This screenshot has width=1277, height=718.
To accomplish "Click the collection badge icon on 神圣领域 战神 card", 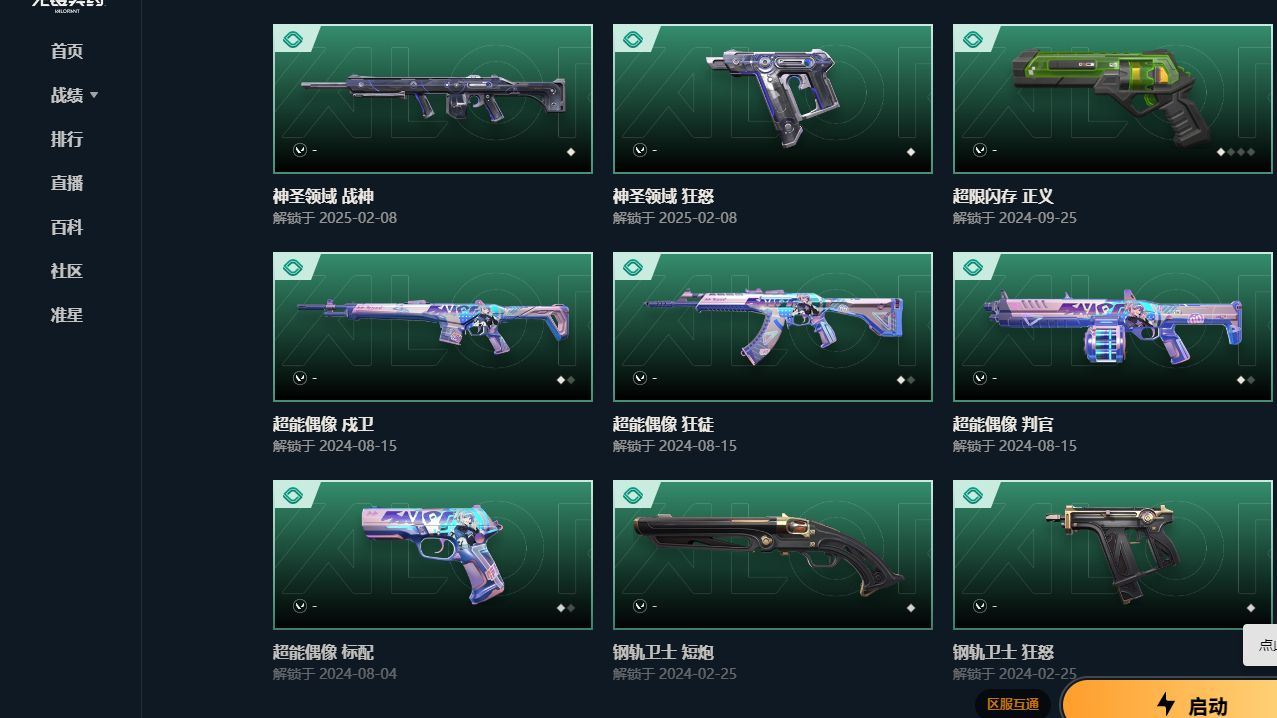I will point(293,40).
